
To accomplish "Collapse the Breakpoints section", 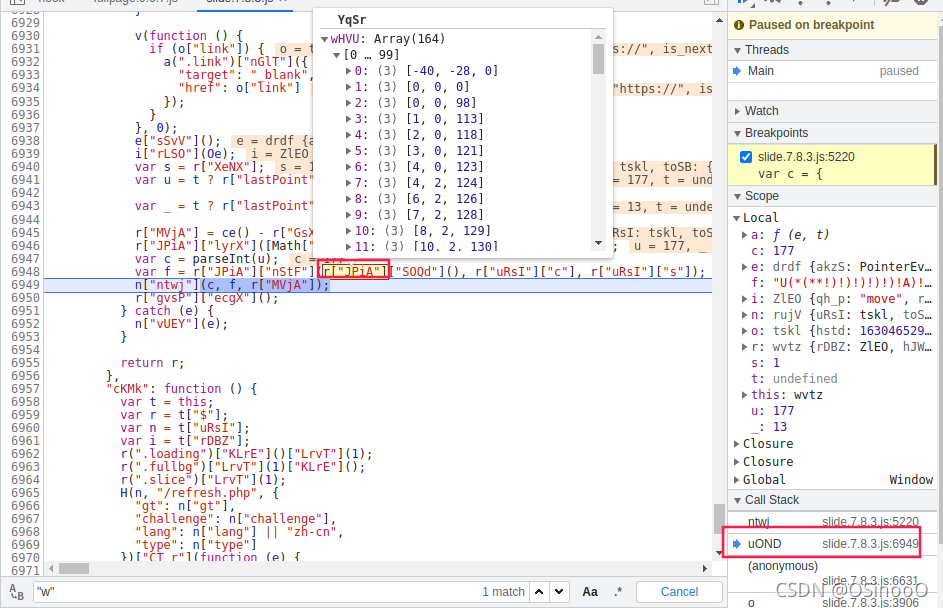I will point(737,134).
